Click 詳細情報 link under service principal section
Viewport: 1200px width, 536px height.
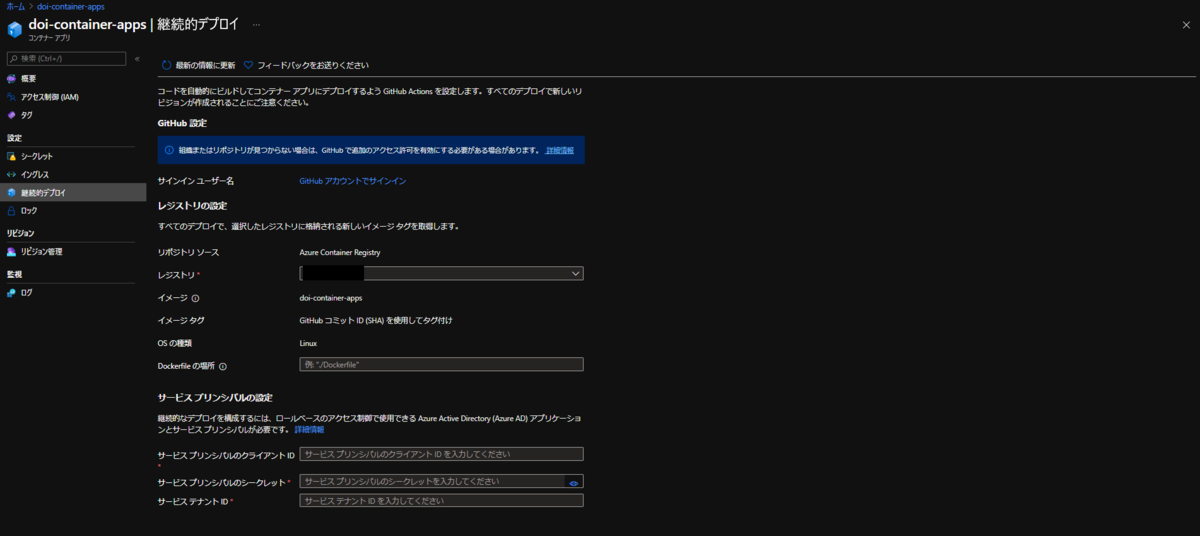point(309,428)
